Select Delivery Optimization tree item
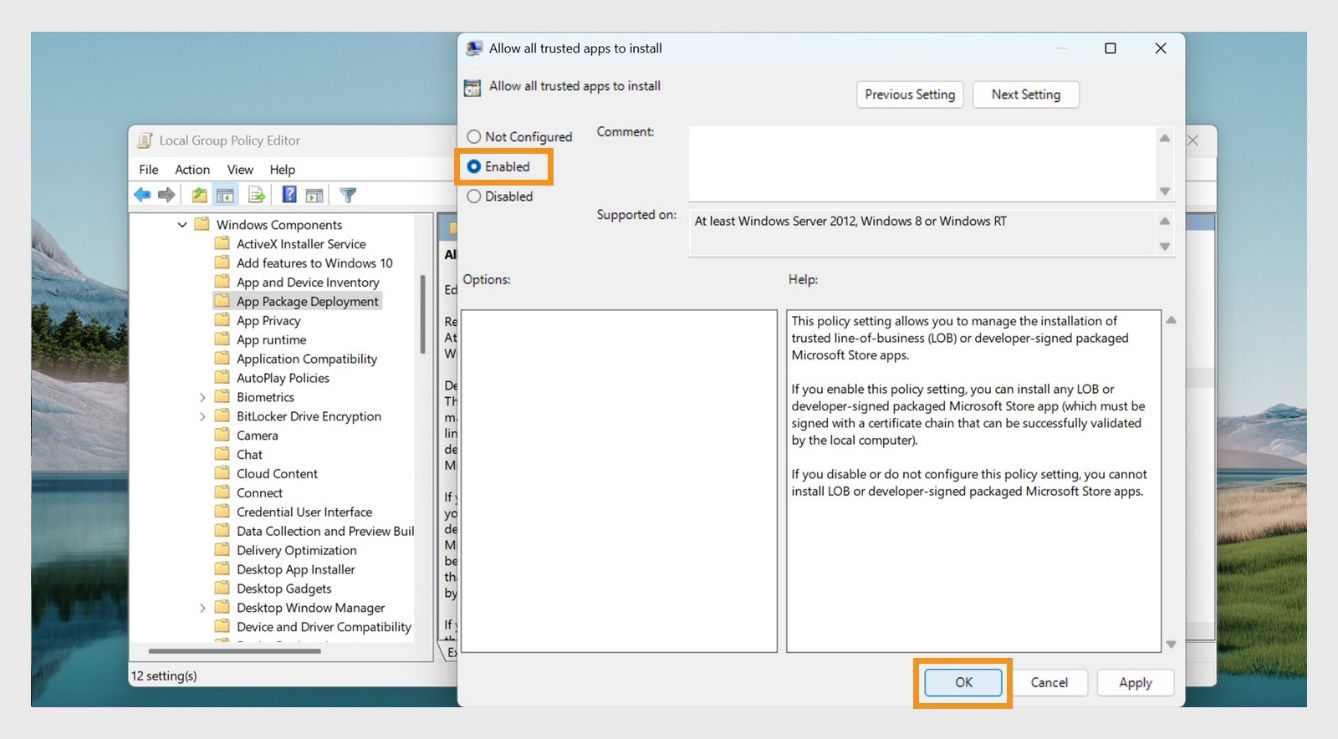 tap(296, 551)
